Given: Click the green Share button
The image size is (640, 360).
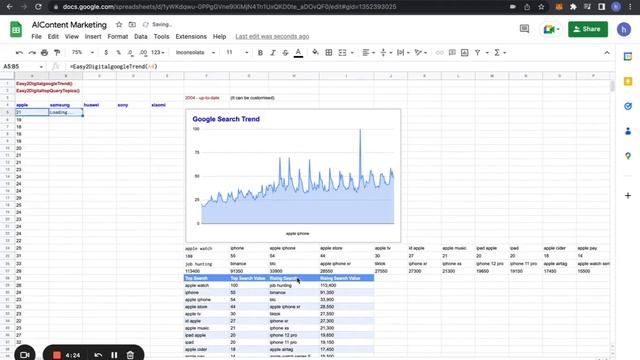Looking at the screenshot, I should tap(588, 29).
